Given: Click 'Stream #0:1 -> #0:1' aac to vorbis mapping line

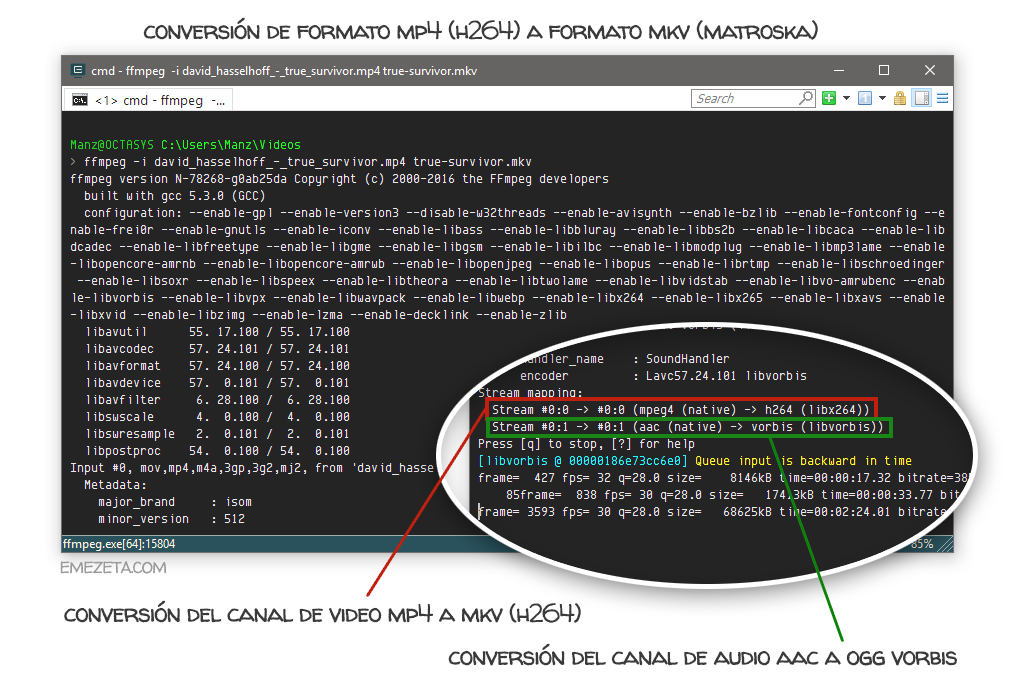Looking at the screenshot, I should [x=688, y=427].
